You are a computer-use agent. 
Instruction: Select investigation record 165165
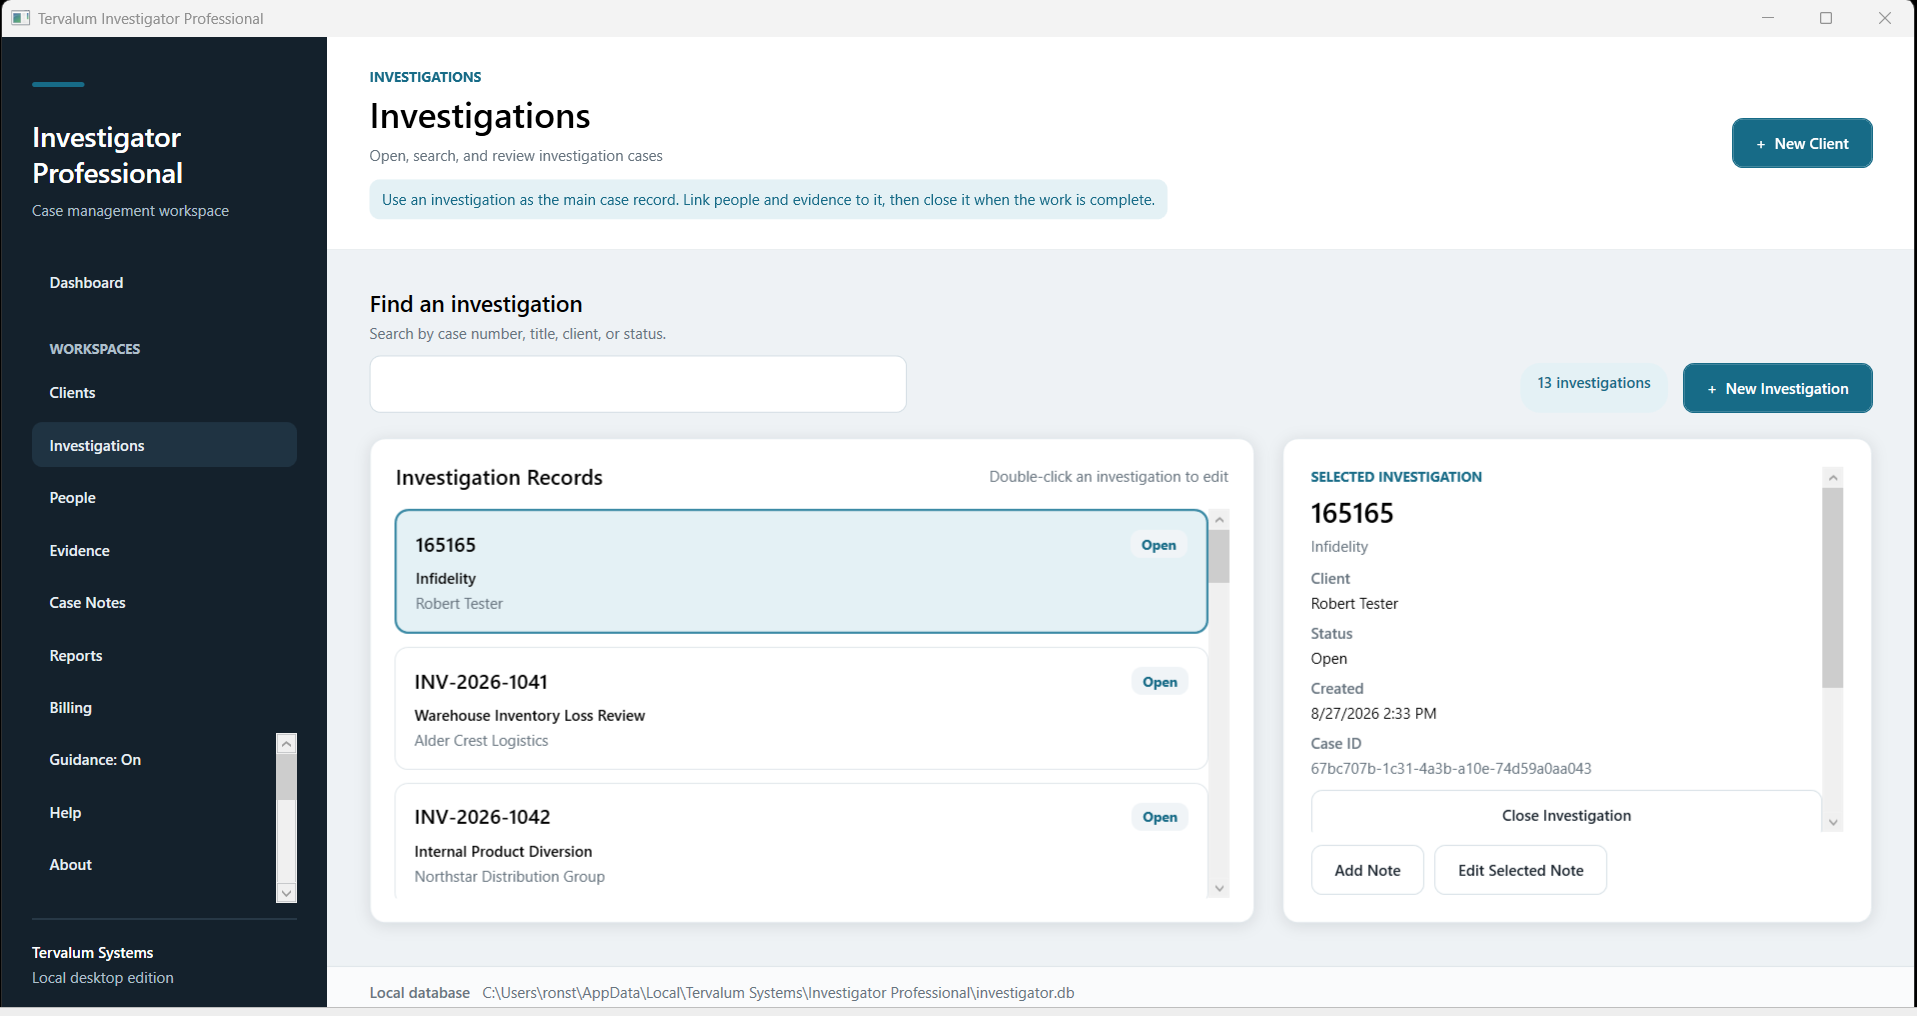[801, 572]
